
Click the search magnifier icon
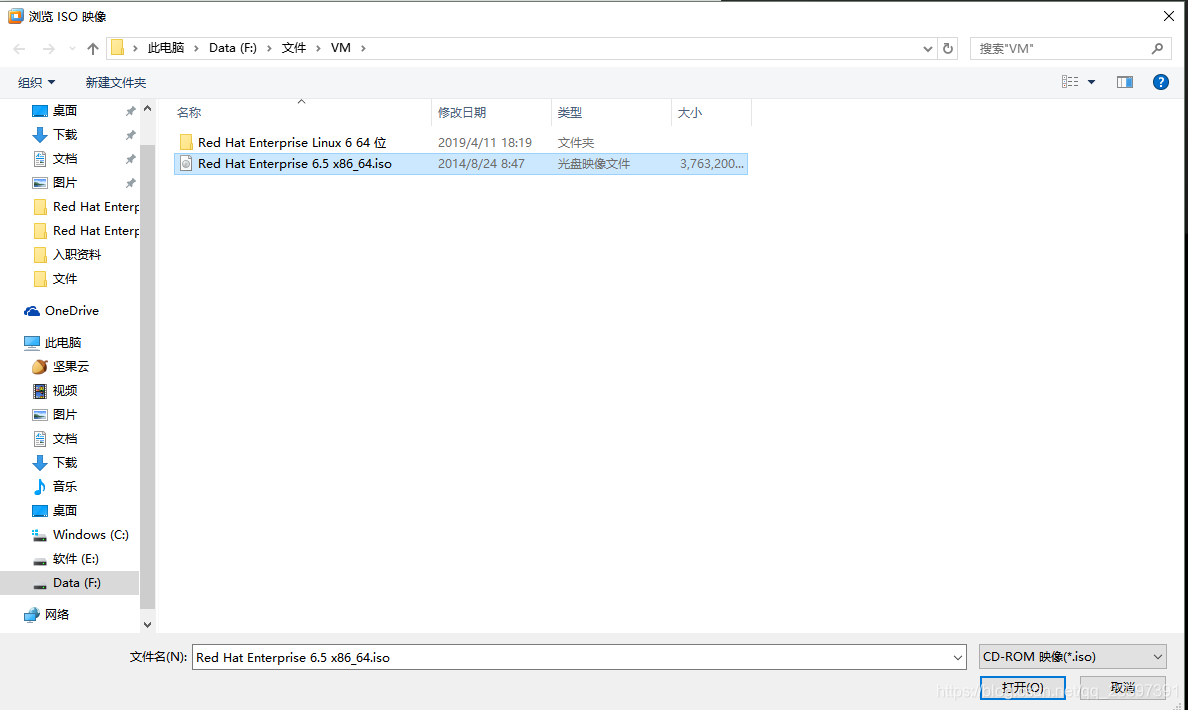tap(1157, 48)
